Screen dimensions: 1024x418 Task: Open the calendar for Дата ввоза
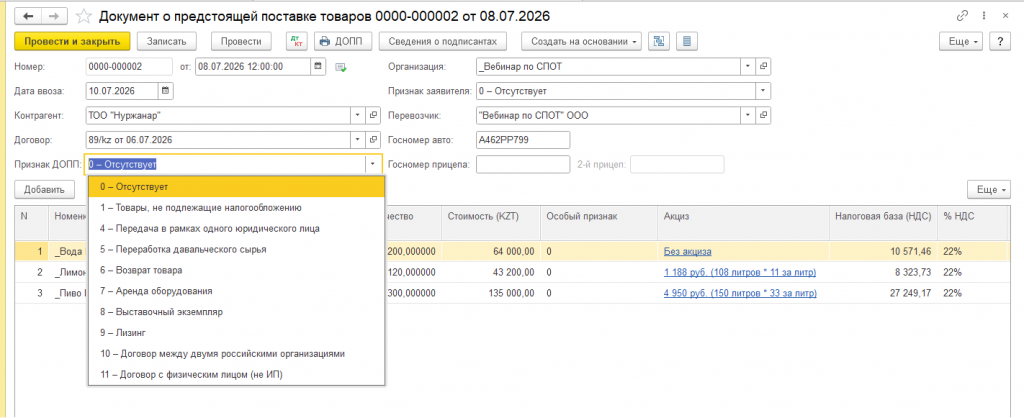point(165,91)
